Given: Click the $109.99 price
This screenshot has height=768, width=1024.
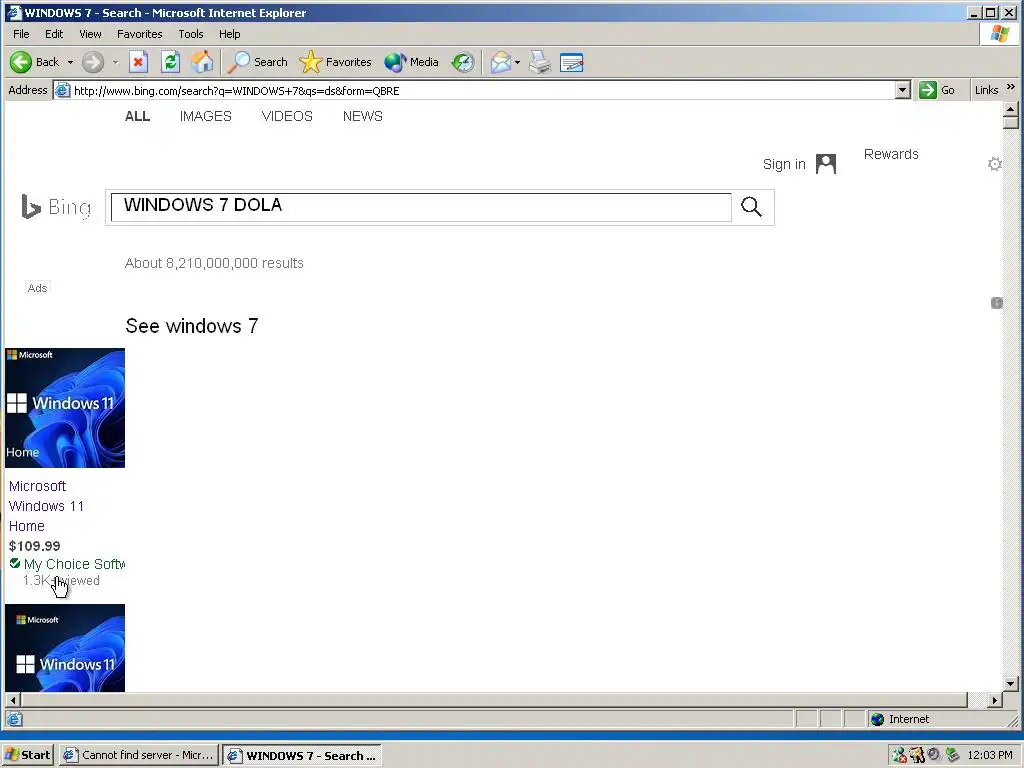Looking at the screenshot, I should (35, 546).
